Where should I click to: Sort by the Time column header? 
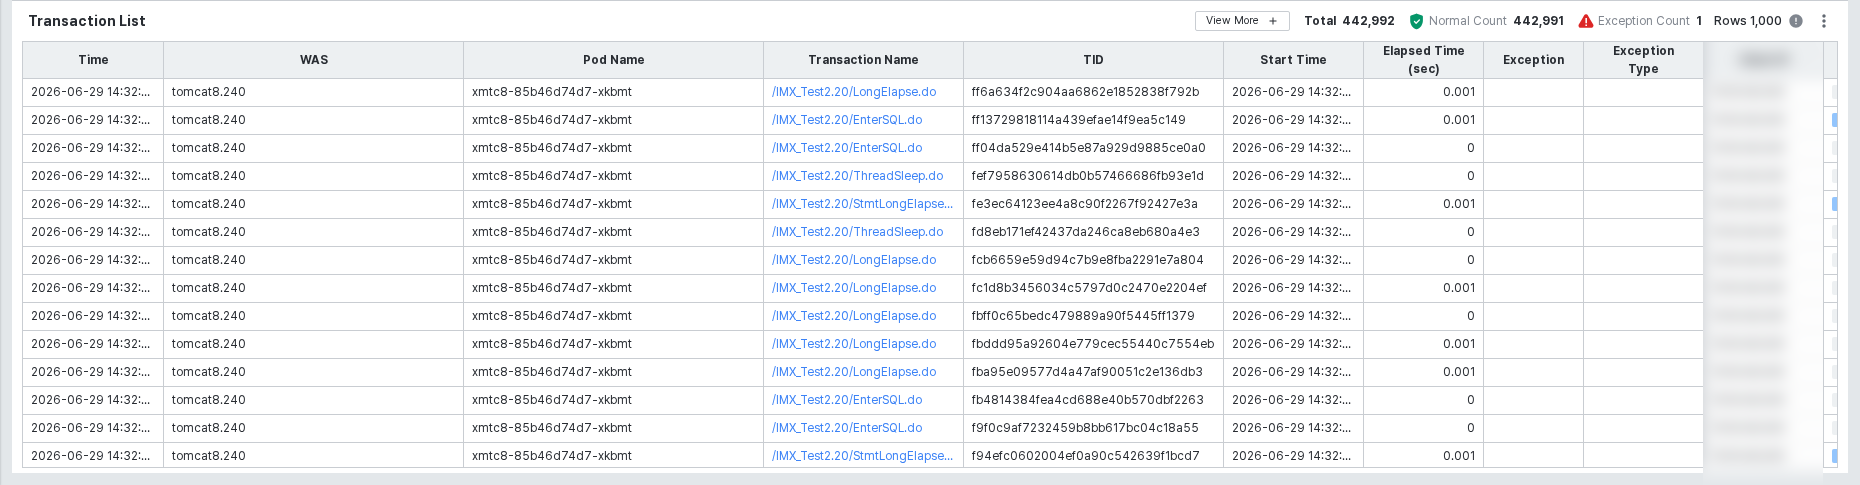(x=93, y=60)
